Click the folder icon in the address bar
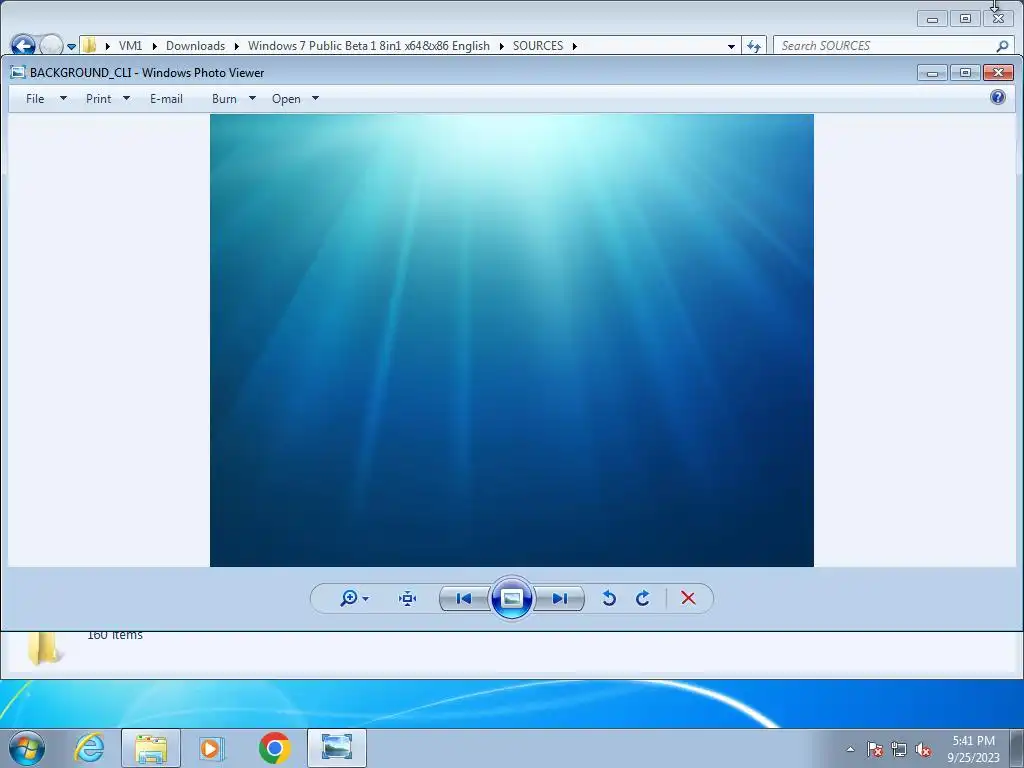 click(89, 46)
